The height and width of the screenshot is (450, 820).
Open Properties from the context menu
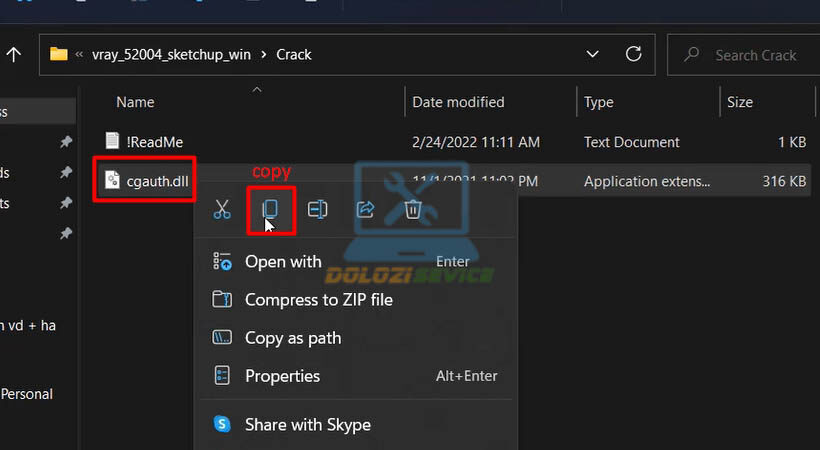pyautogui.click(x=282, y=376)
